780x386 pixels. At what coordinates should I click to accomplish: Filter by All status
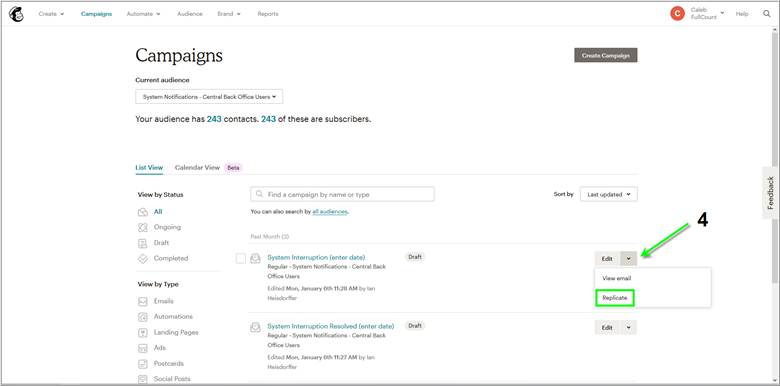coord(158,212)
